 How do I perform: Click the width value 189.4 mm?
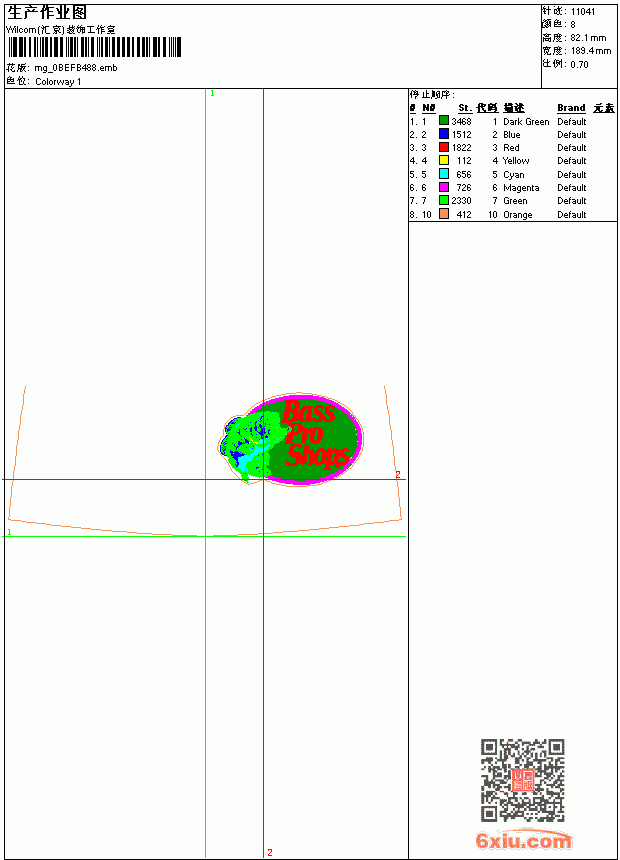click(x=590, y=51)
